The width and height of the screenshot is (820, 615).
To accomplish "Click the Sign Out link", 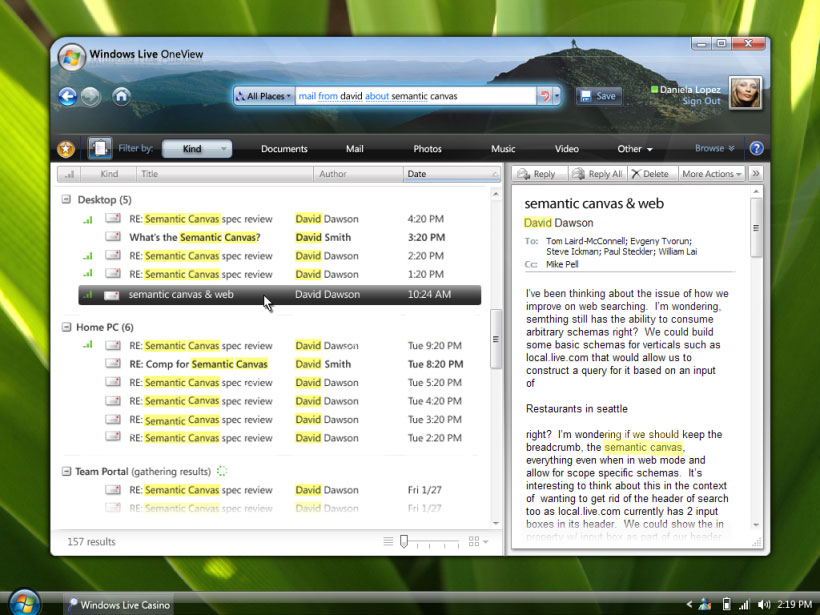I will point(701,101).
